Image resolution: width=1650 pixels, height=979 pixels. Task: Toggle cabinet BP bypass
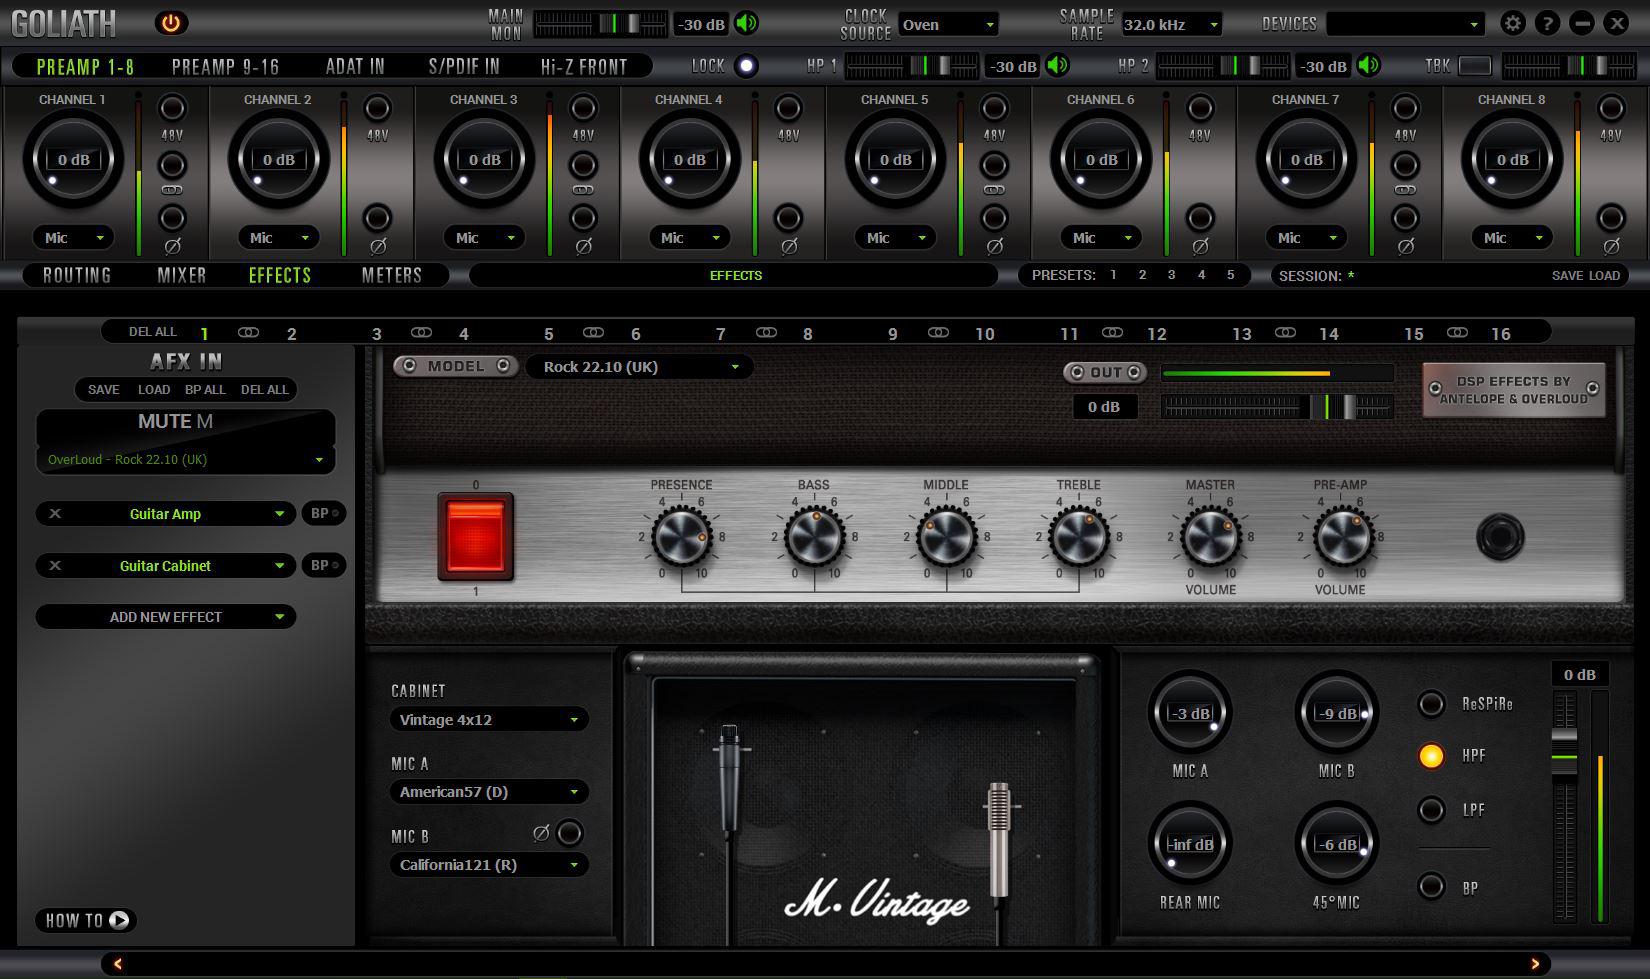pyautogui.click(x=1431, y=887)
